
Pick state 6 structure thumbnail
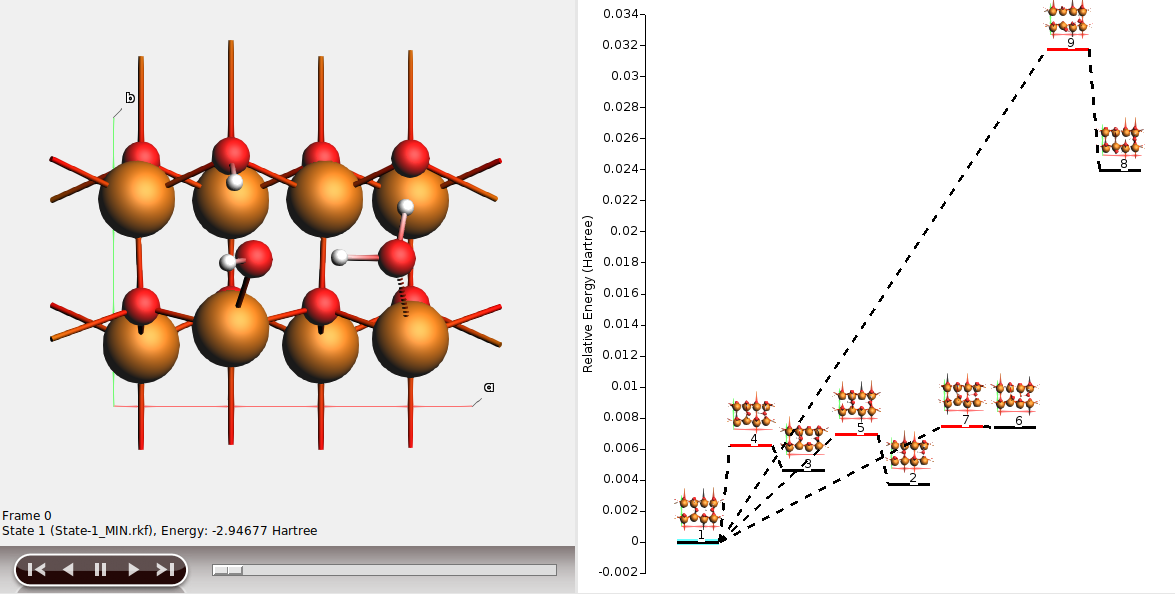1016,395
